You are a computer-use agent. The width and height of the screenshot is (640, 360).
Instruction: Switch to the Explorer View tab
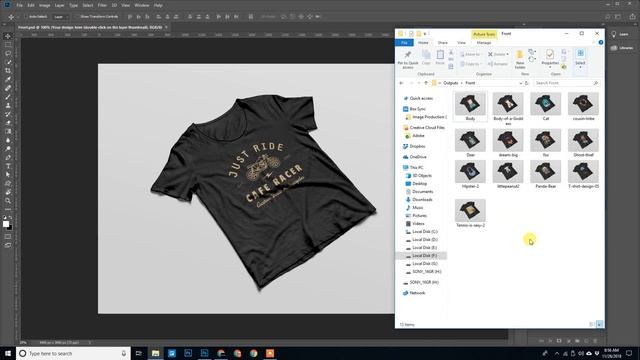click(x=461, y=42)
